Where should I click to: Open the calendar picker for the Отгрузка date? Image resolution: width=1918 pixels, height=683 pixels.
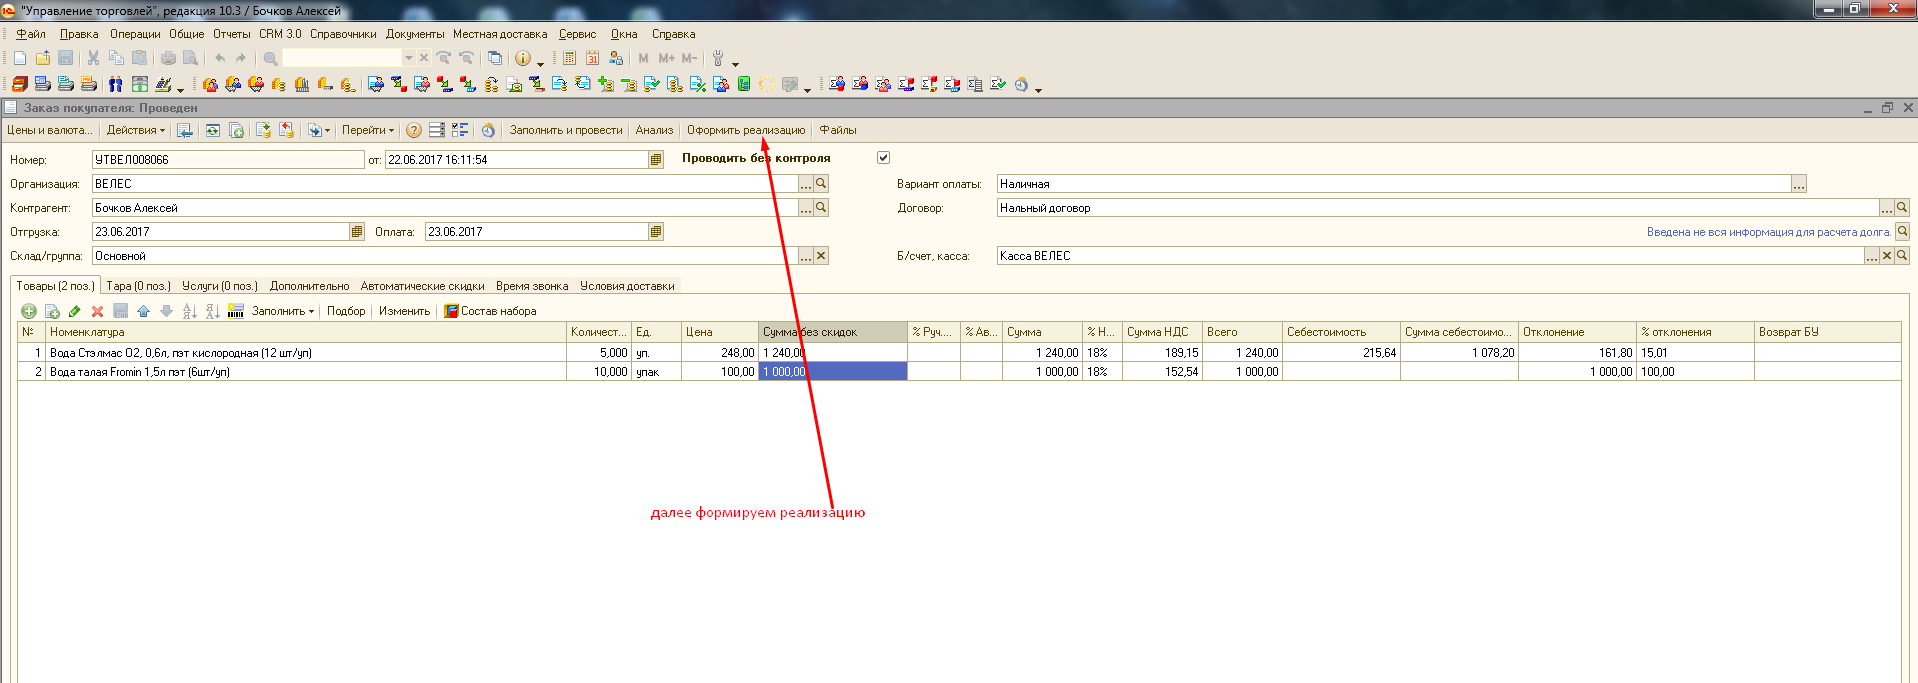click(356, 232)
